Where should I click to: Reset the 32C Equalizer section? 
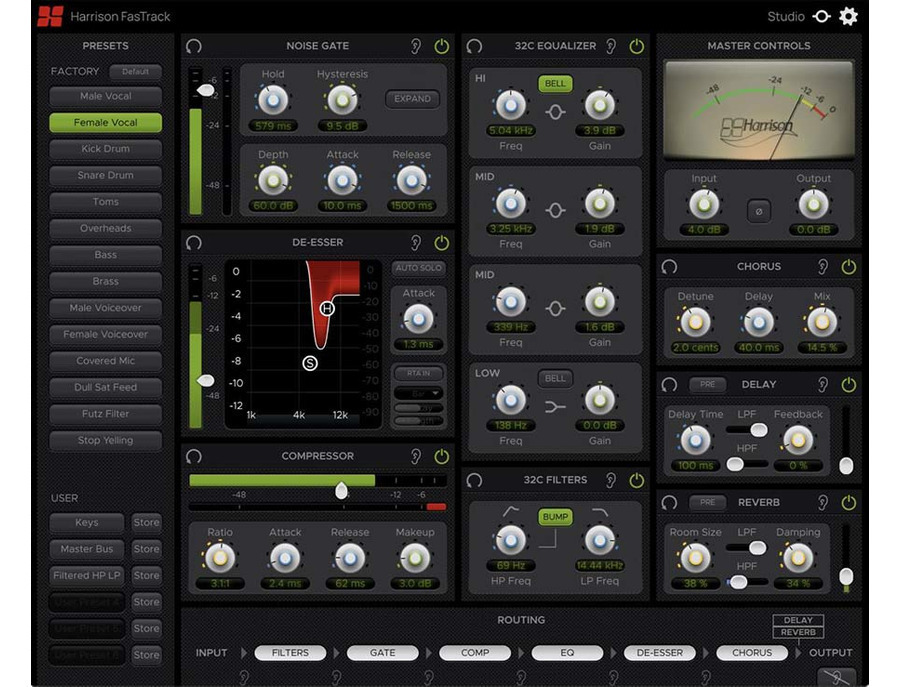tap(474, 46)
